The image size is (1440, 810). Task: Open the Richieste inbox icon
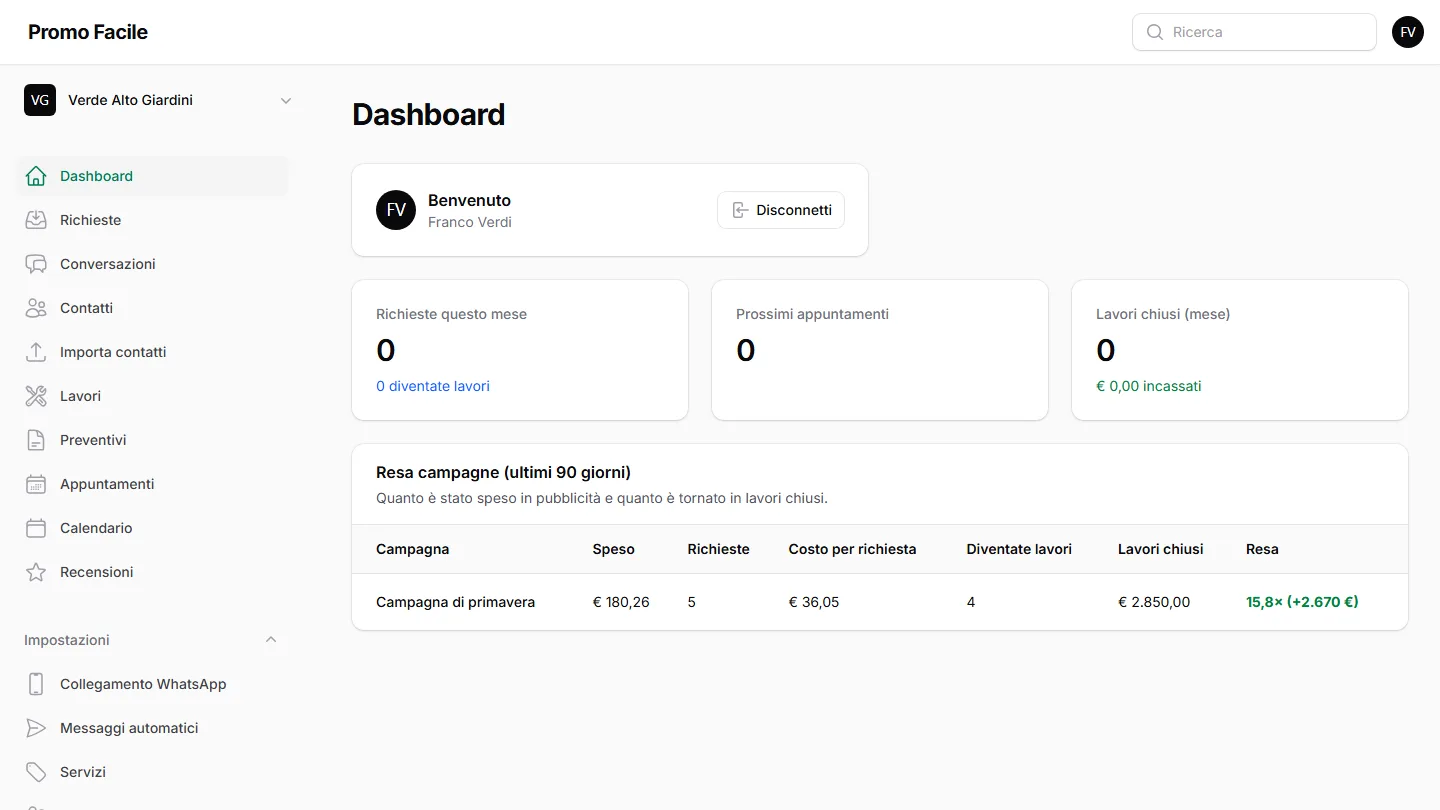(x=36, y=220)
